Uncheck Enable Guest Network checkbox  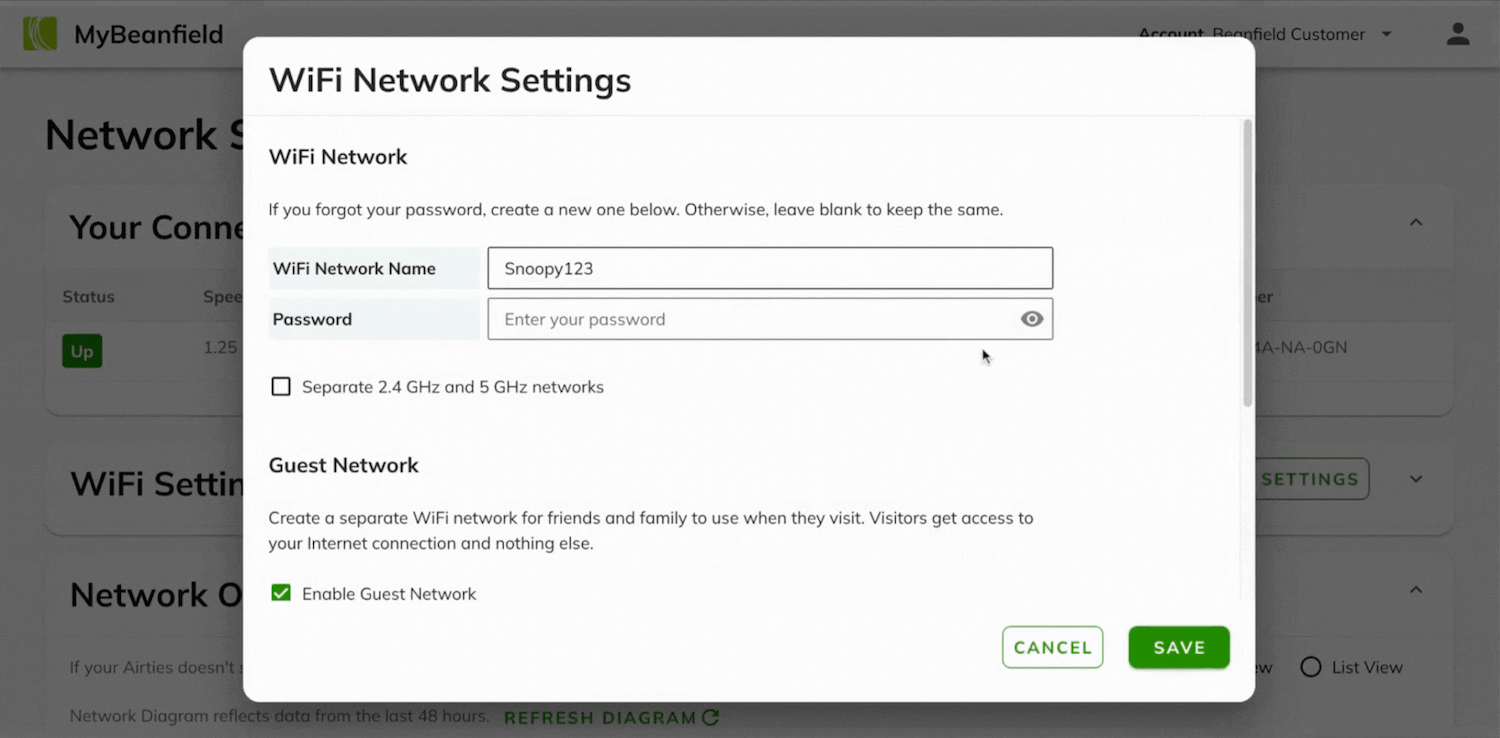[x=281, y=594]
